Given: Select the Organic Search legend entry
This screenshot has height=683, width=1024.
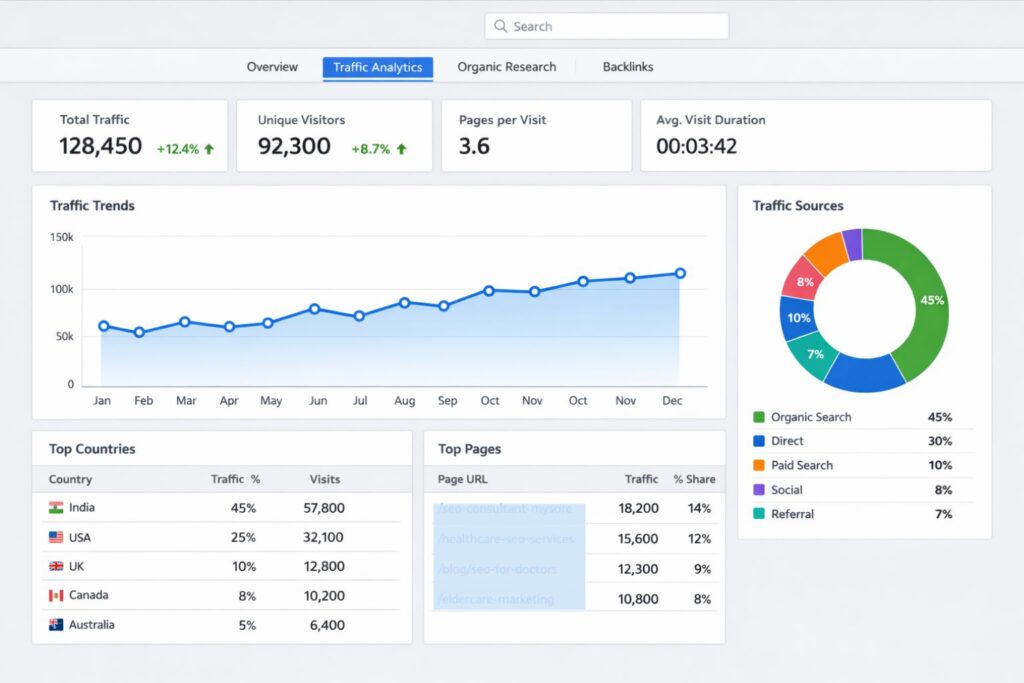Looking at the screenshot, I should pos(812,417).
